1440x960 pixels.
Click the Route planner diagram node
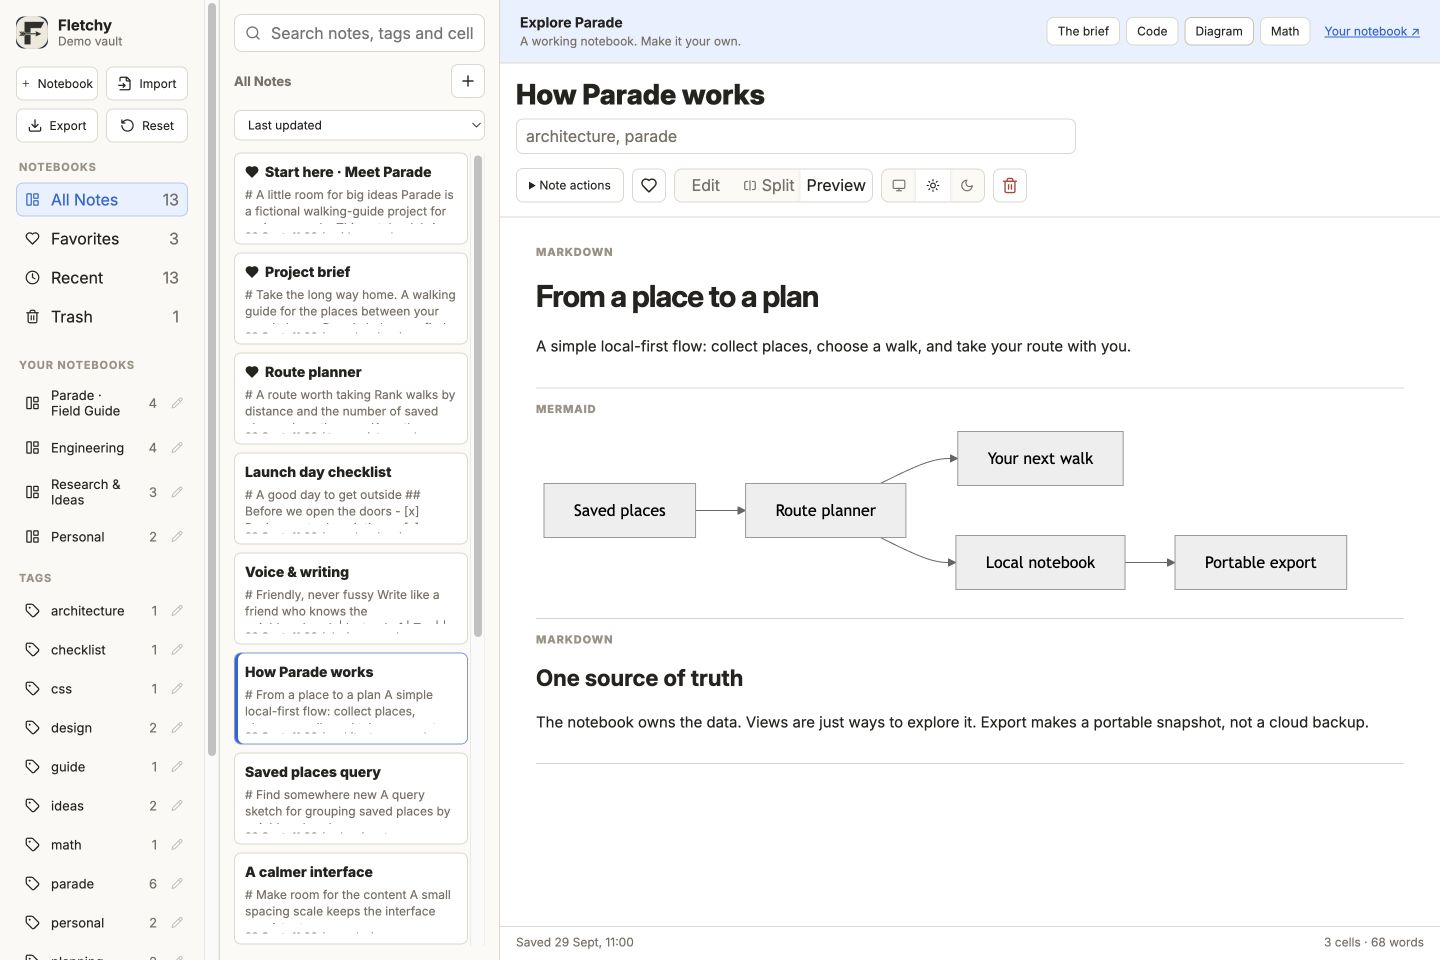click(825, 511)
